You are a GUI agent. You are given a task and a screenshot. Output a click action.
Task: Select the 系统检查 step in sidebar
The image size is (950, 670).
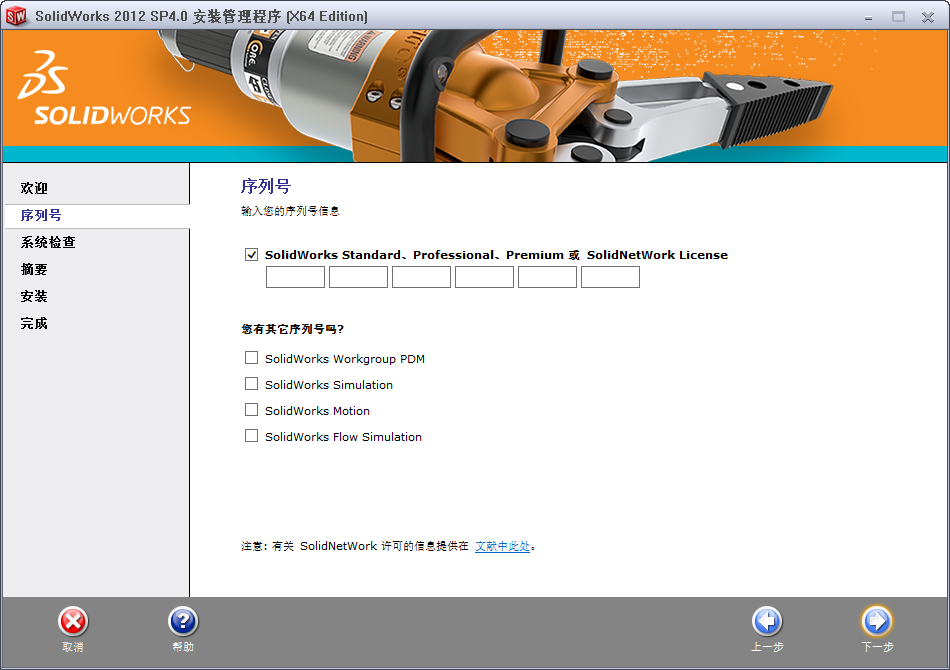point(48,242)
